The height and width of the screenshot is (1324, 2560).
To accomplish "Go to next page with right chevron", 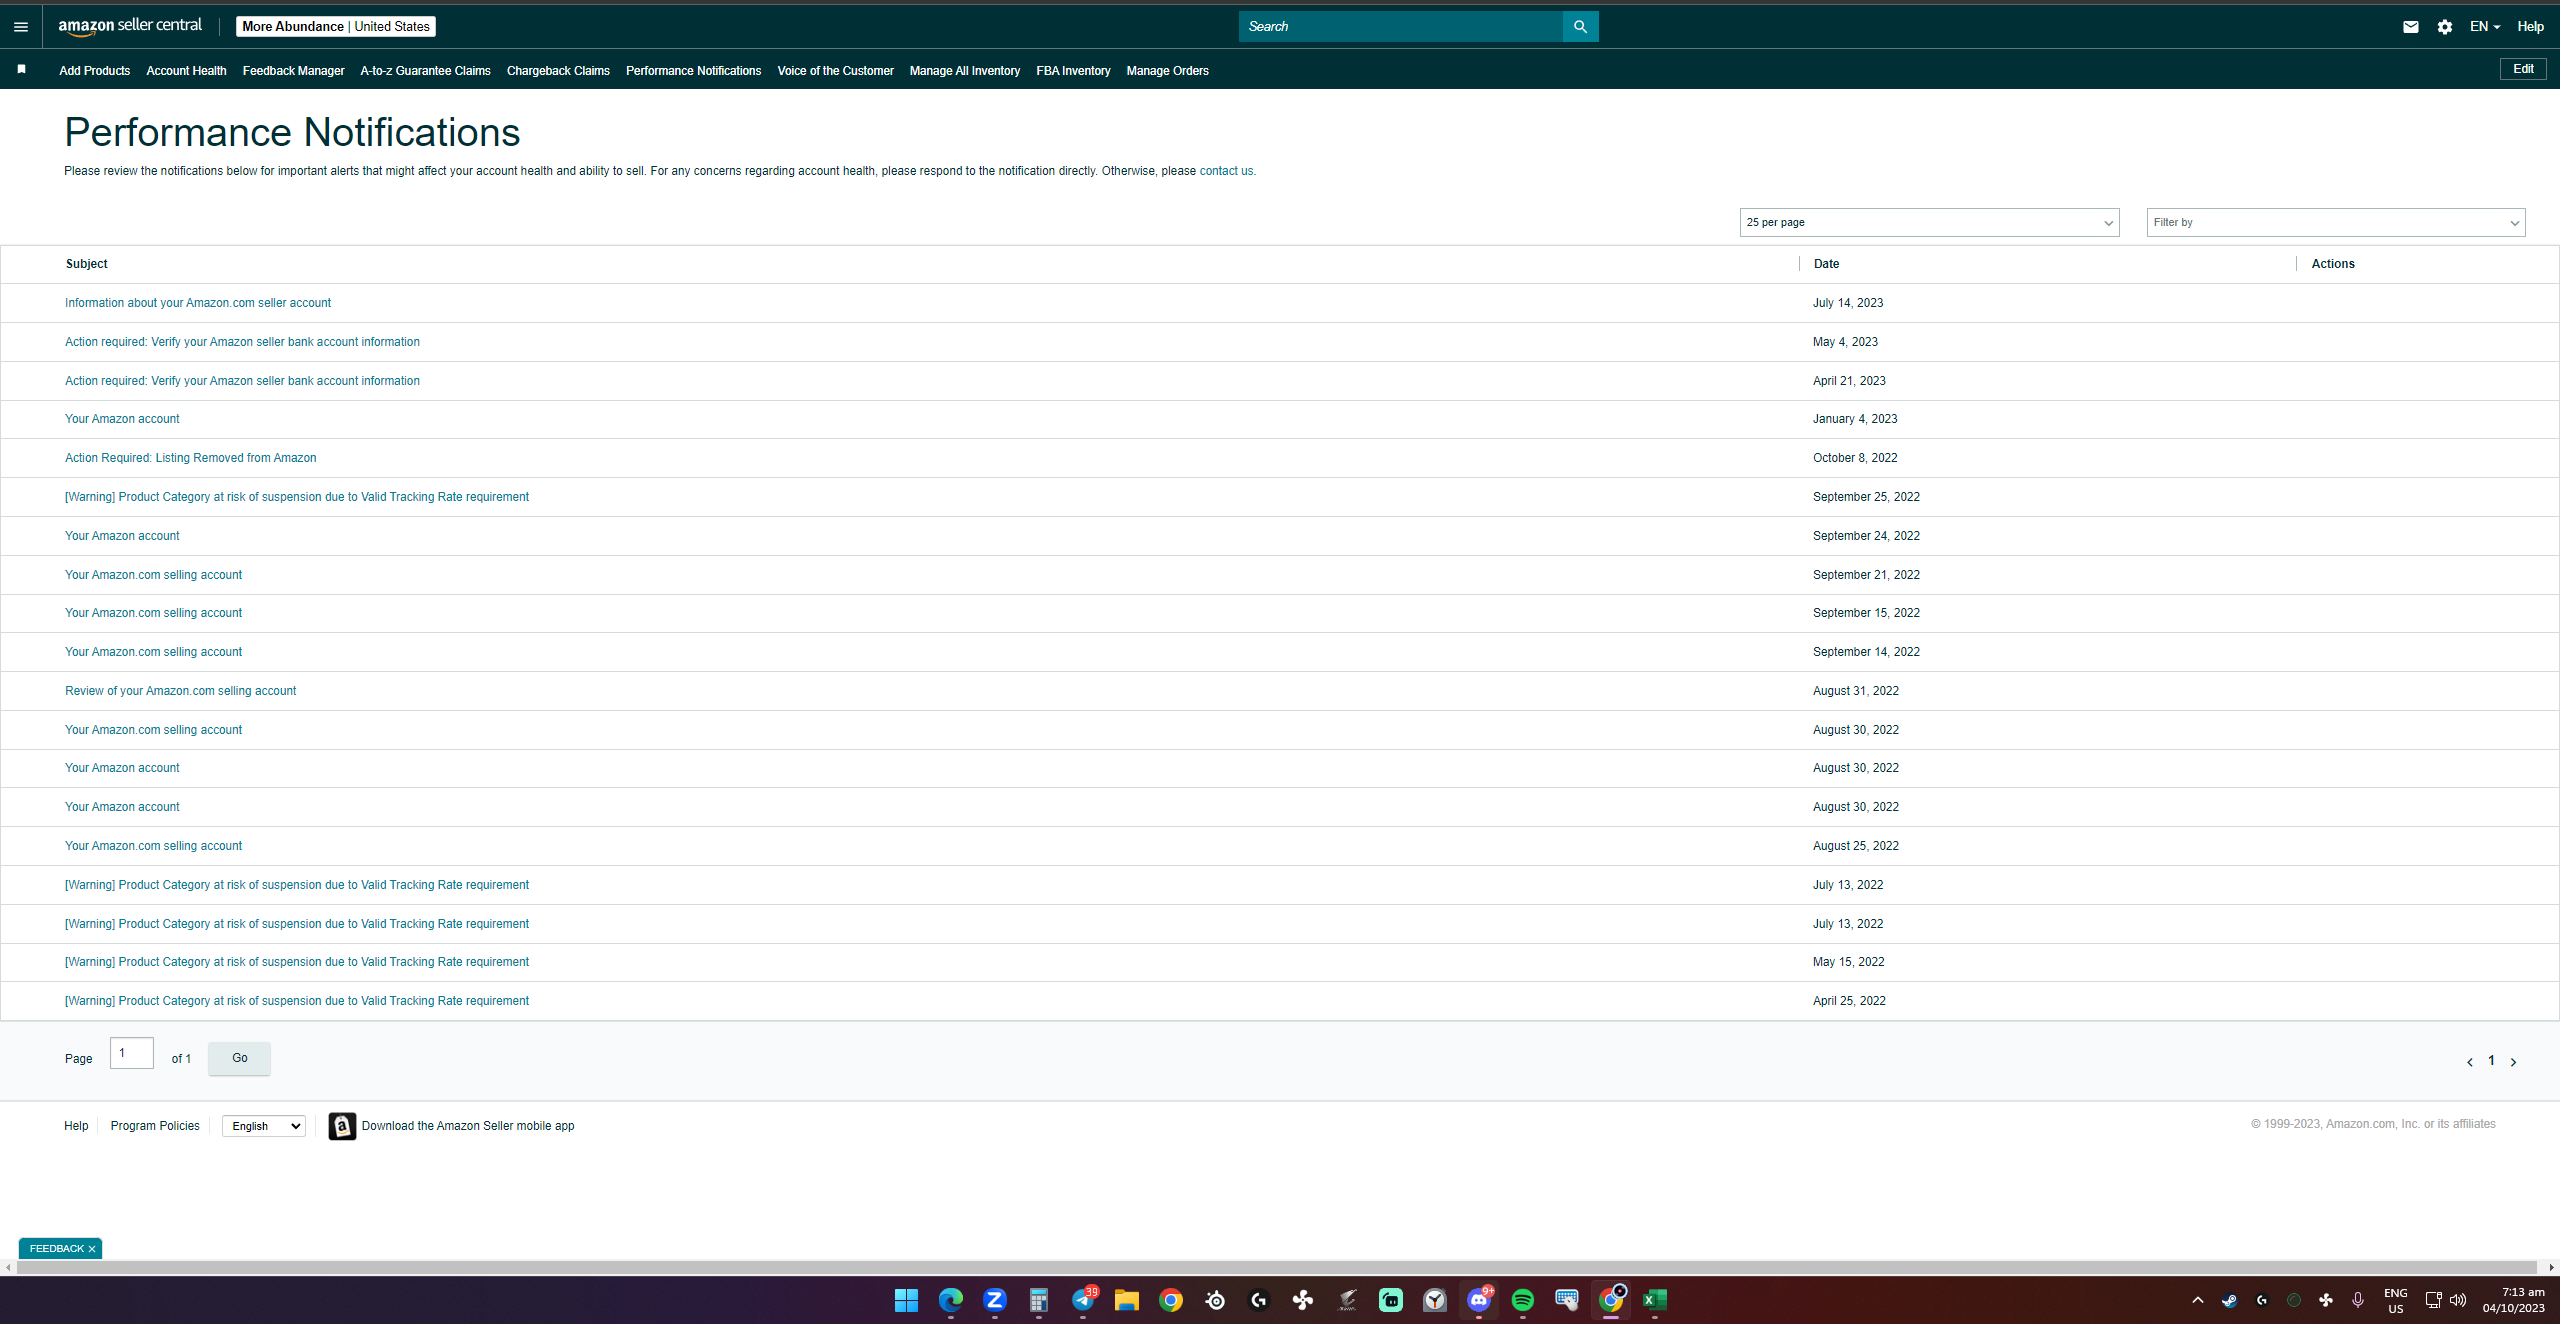I will pos(2513,1062).
